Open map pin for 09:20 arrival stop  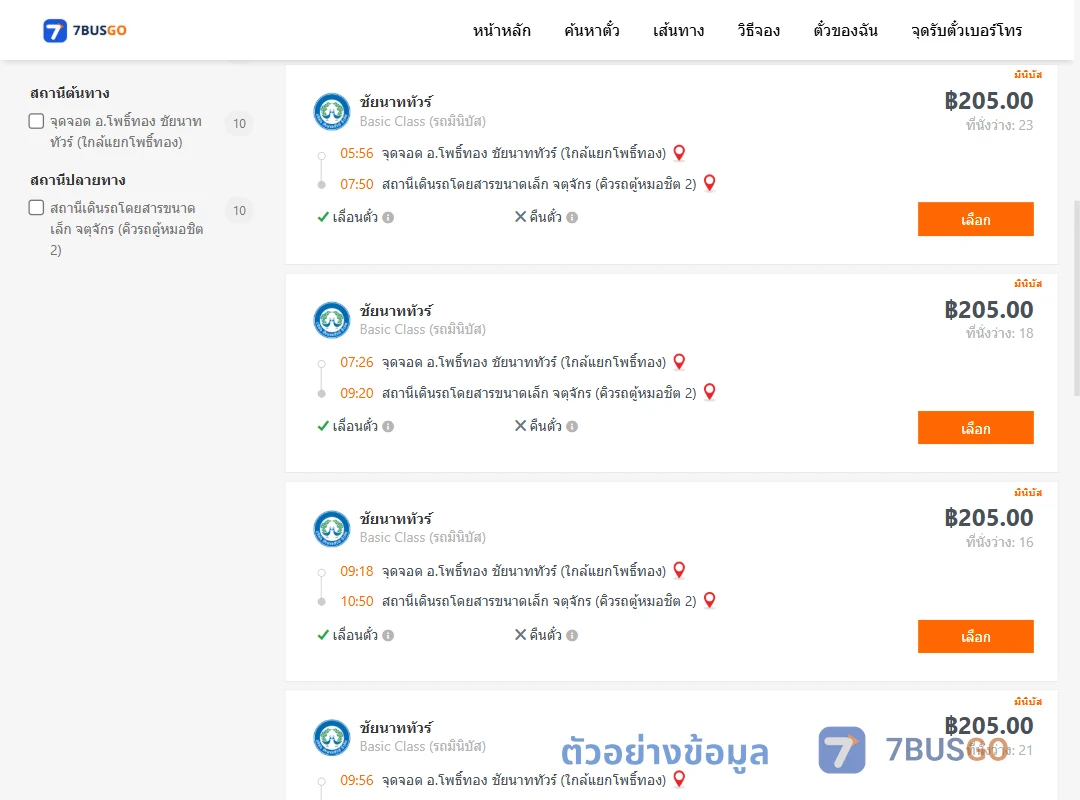coord(709,392)
